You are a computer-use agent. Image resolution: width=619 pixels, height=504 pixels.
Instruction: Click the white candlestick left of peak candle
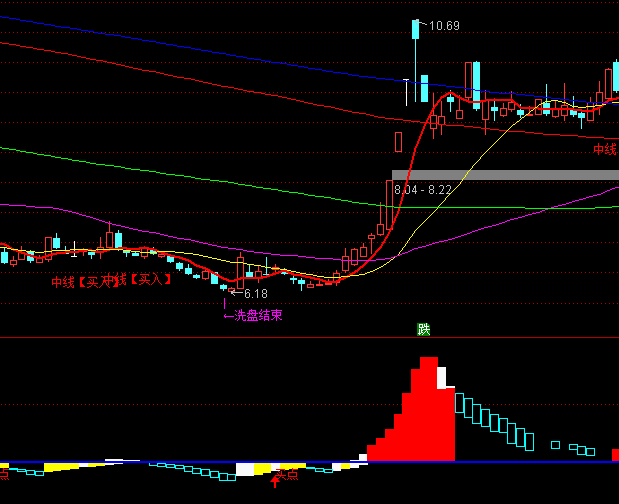[406, 91]
